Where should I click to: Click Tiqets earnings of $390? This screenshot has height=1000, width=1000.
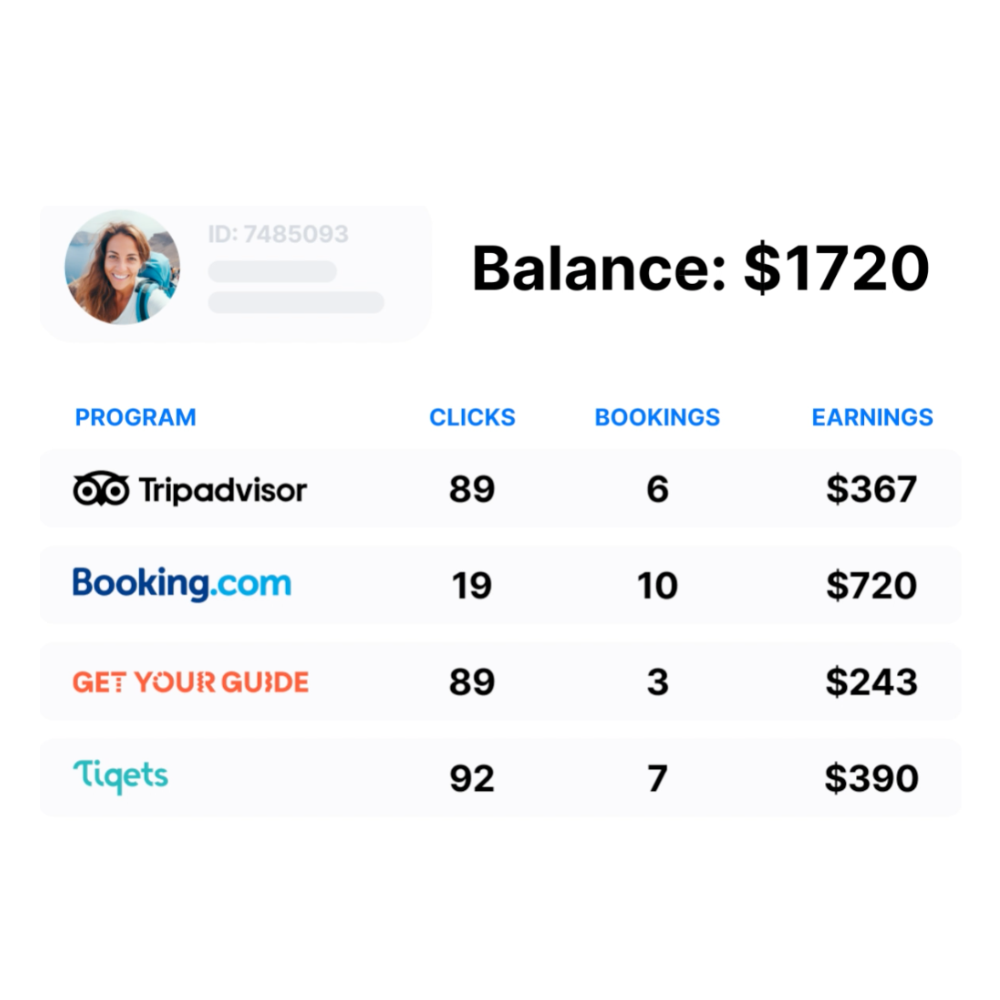871,778
